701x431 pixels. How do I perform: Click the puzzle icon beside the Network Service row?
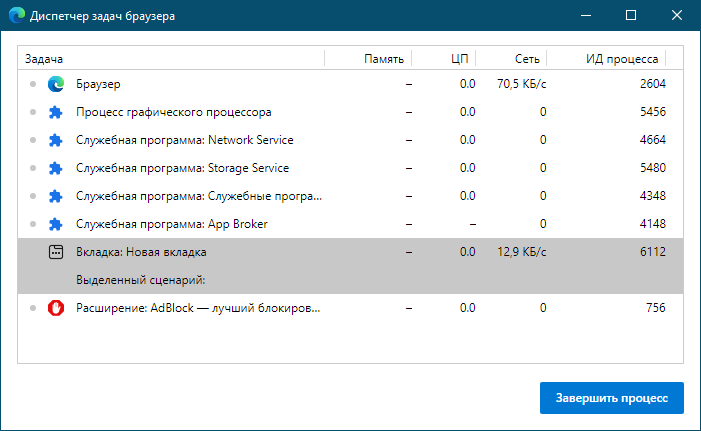[x=56, y=140]
